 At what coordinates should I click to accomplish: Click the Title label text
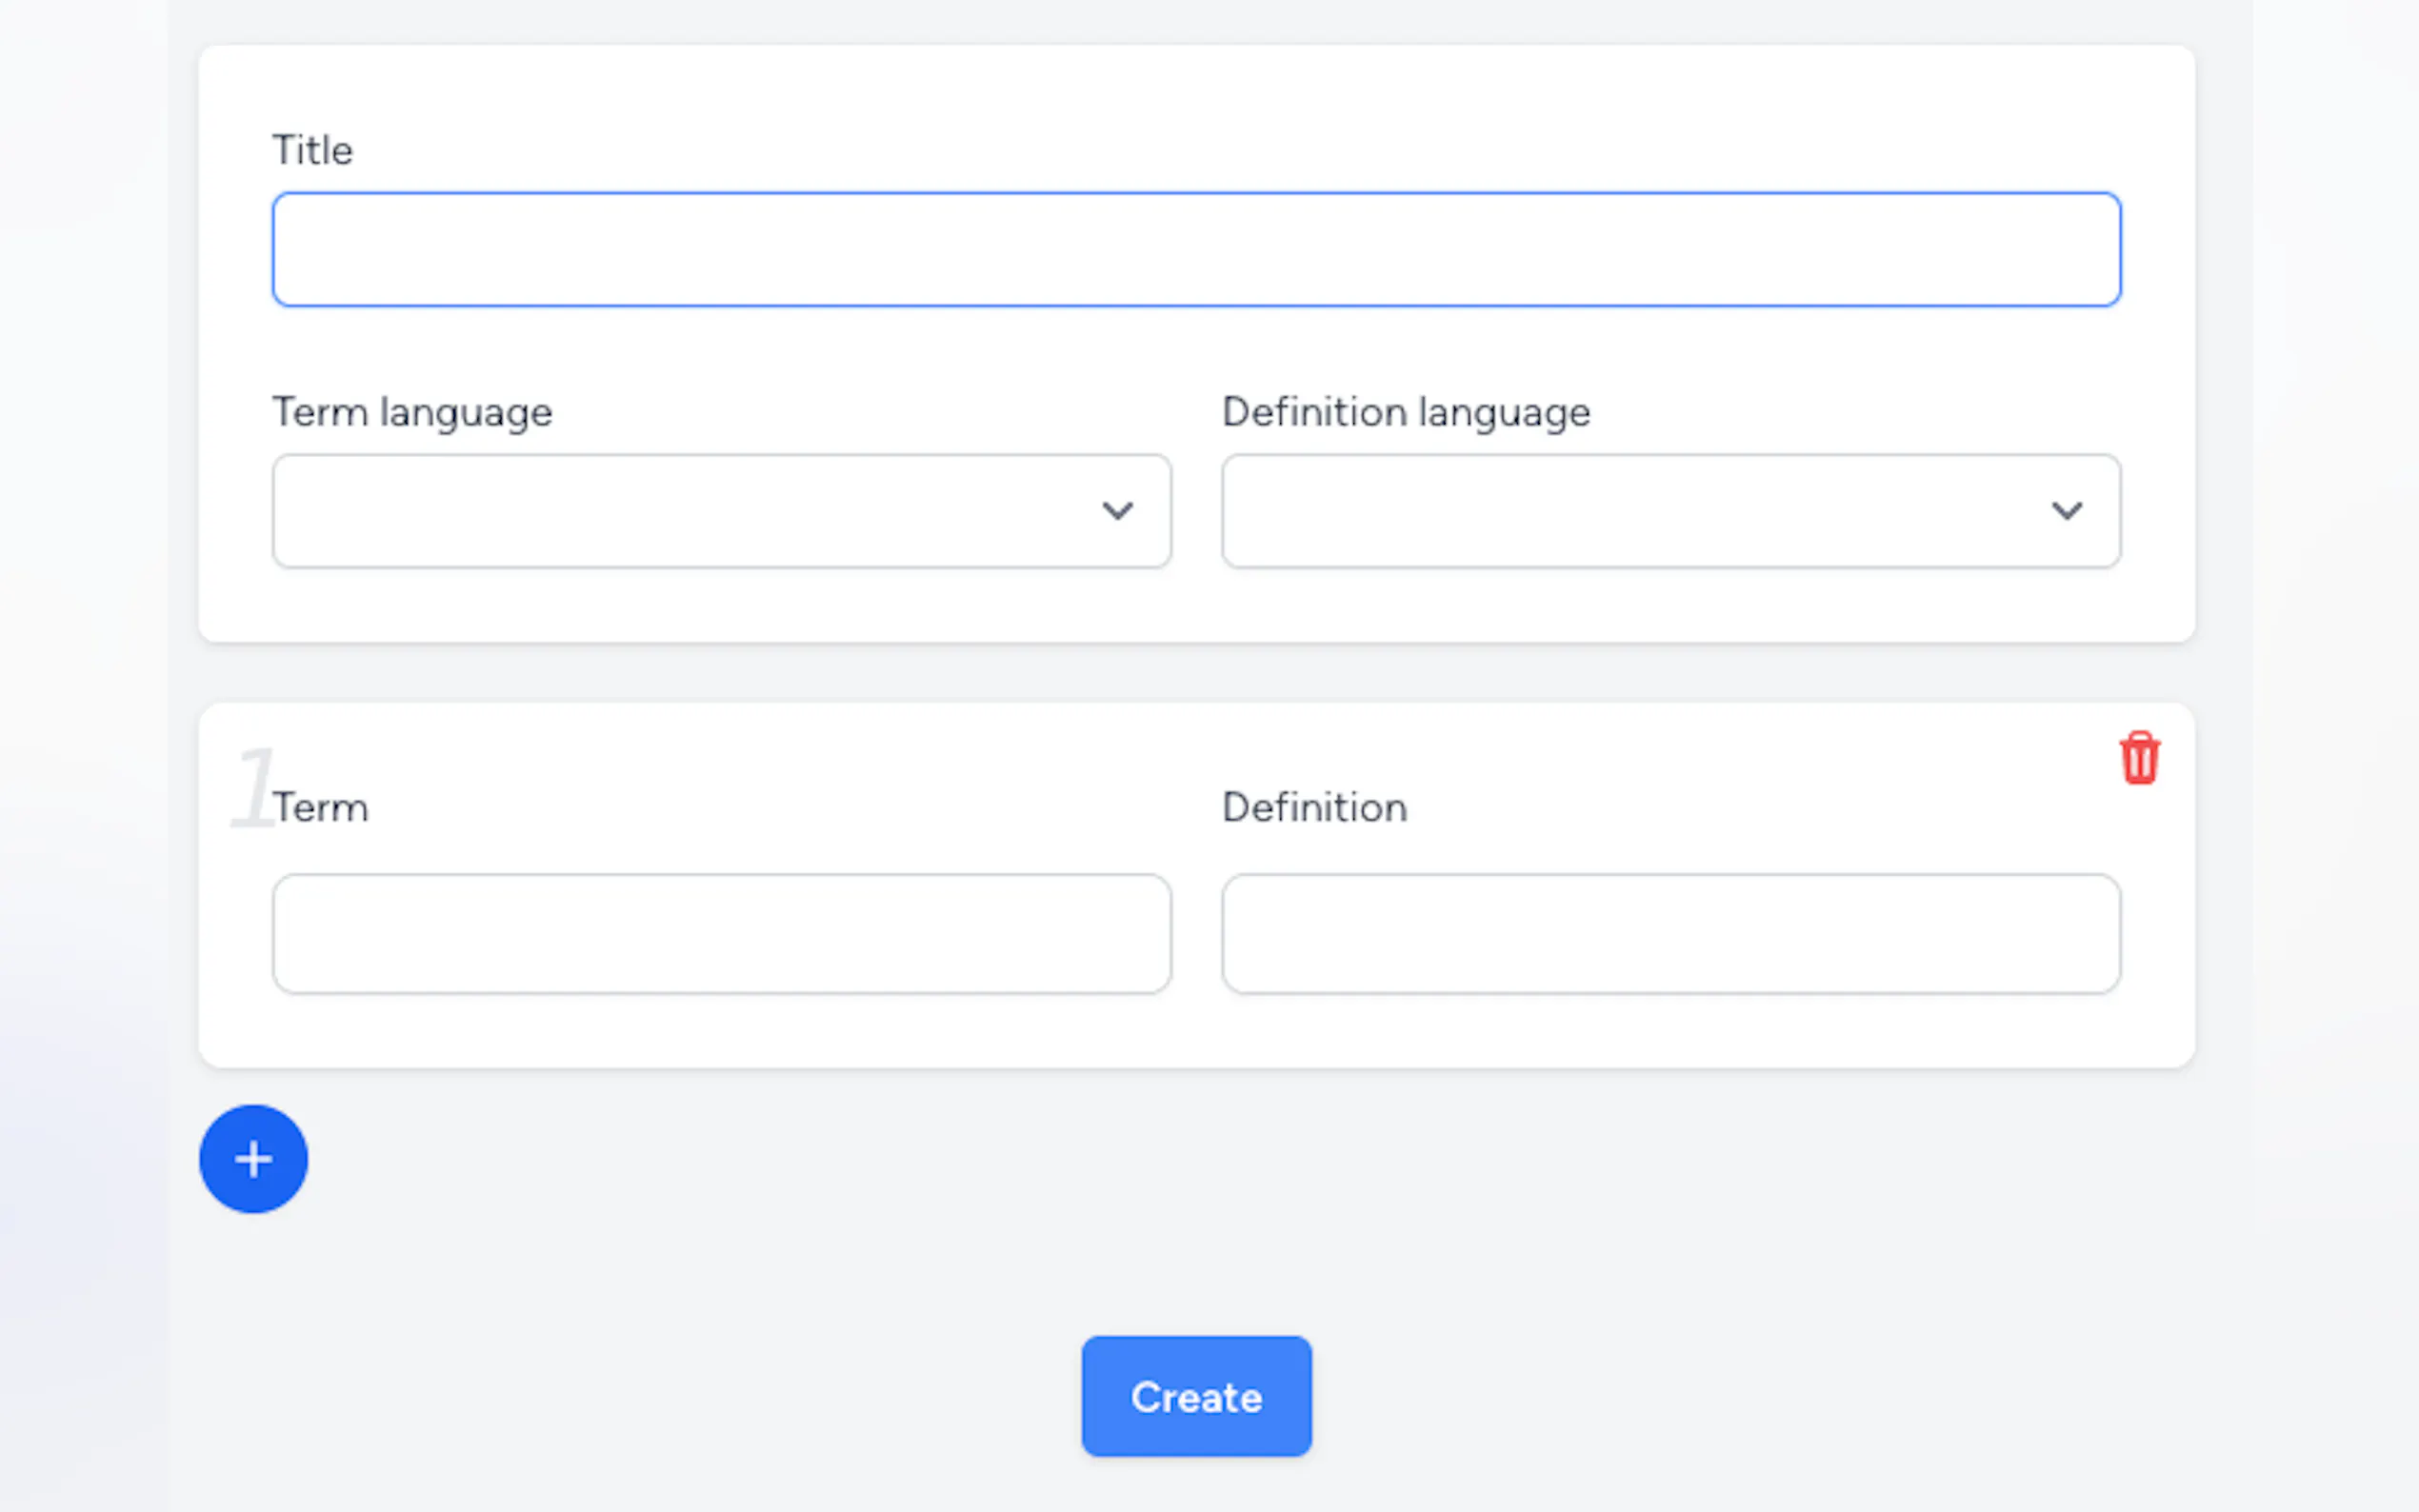click(x=312, y=151)
